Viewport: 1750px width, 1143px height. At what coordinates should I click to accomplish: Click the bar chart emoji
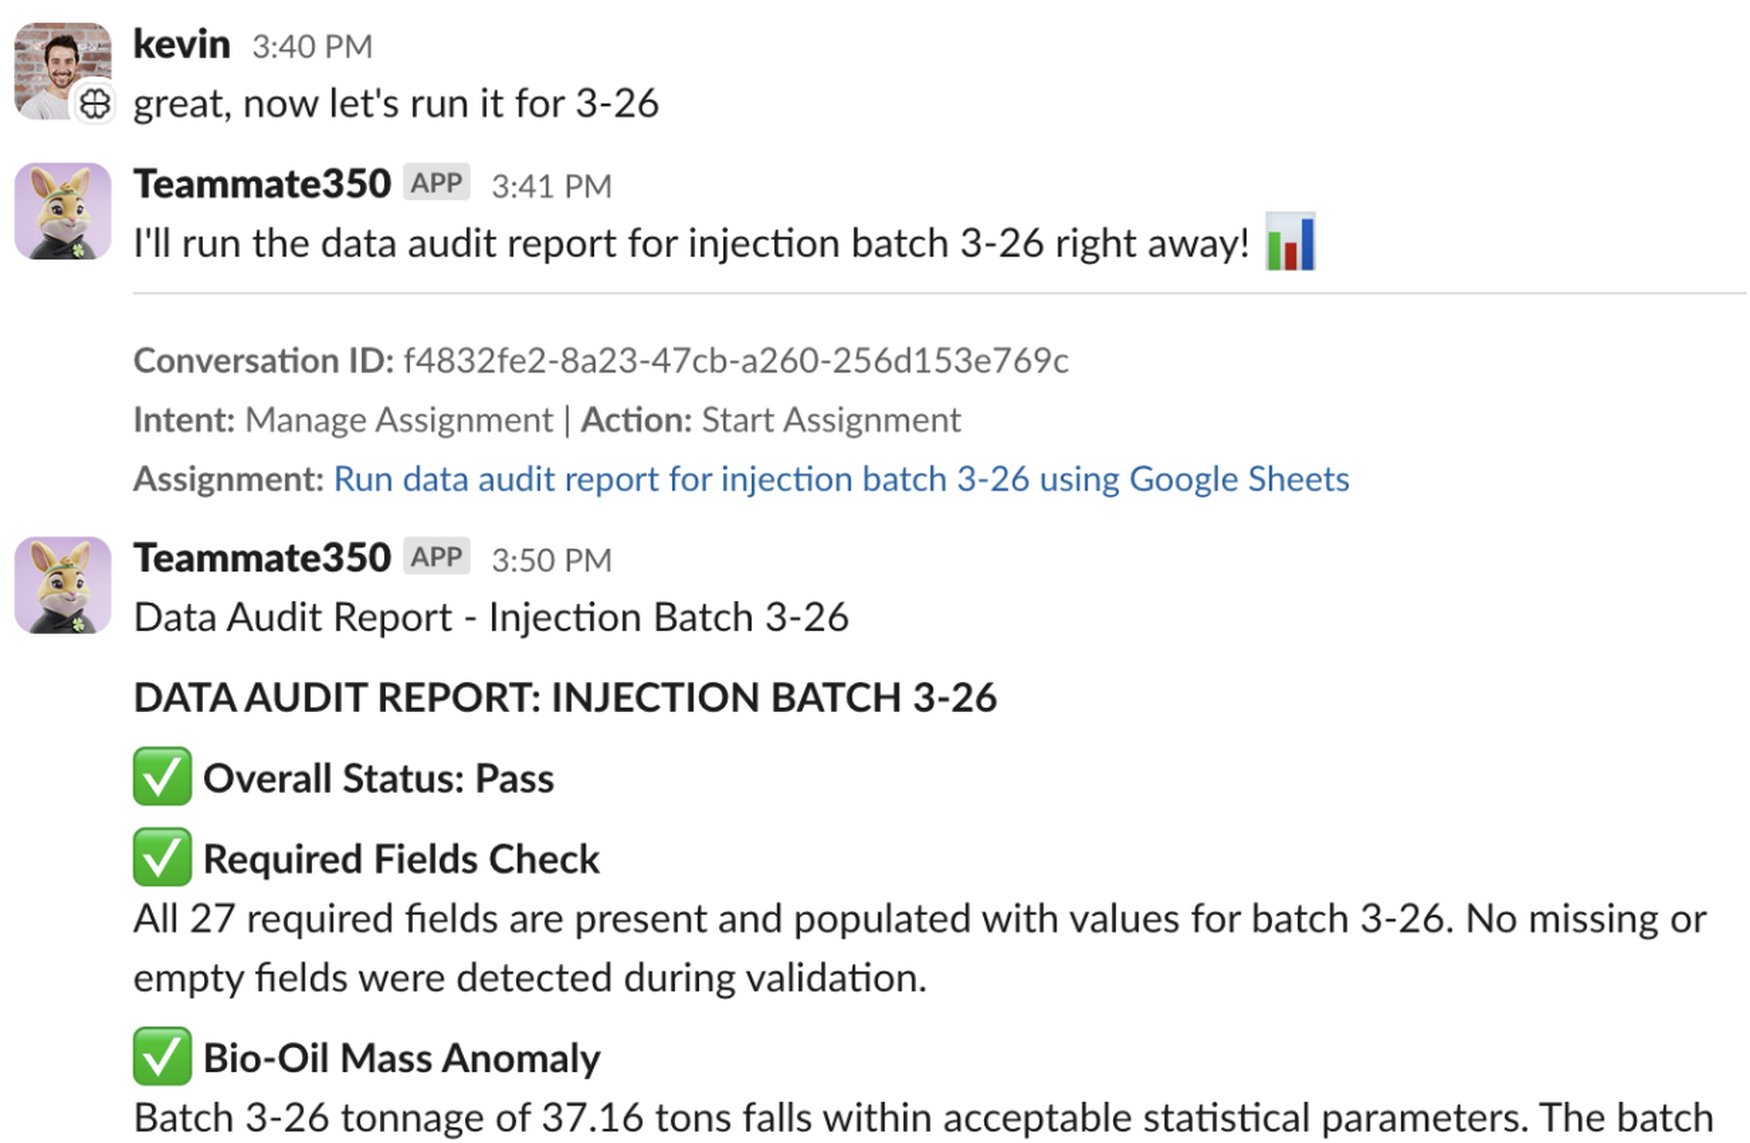pos(1290,241)
